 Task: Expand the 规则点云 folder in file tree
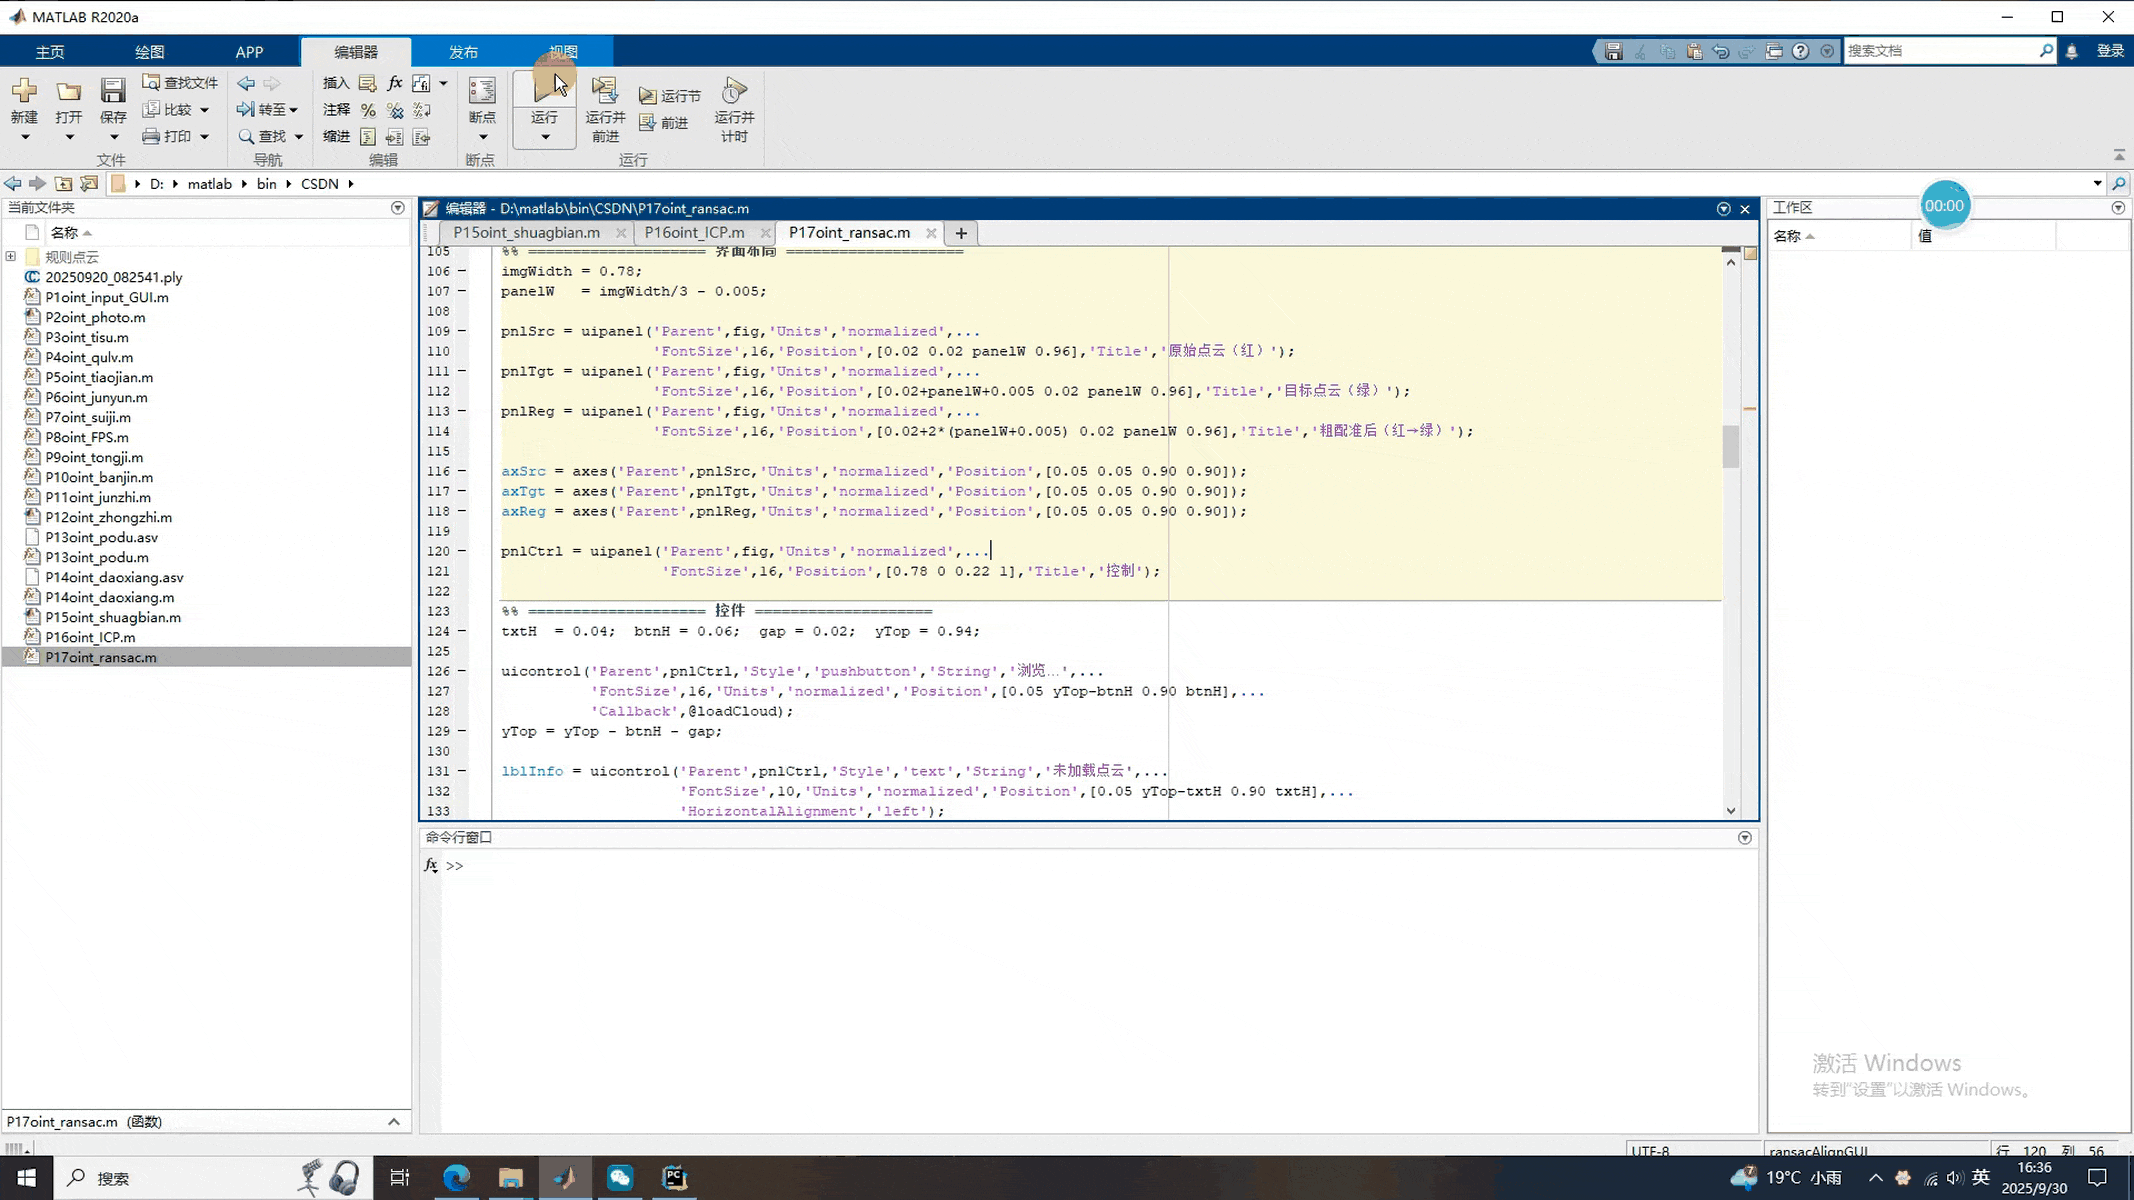(11, 257)
